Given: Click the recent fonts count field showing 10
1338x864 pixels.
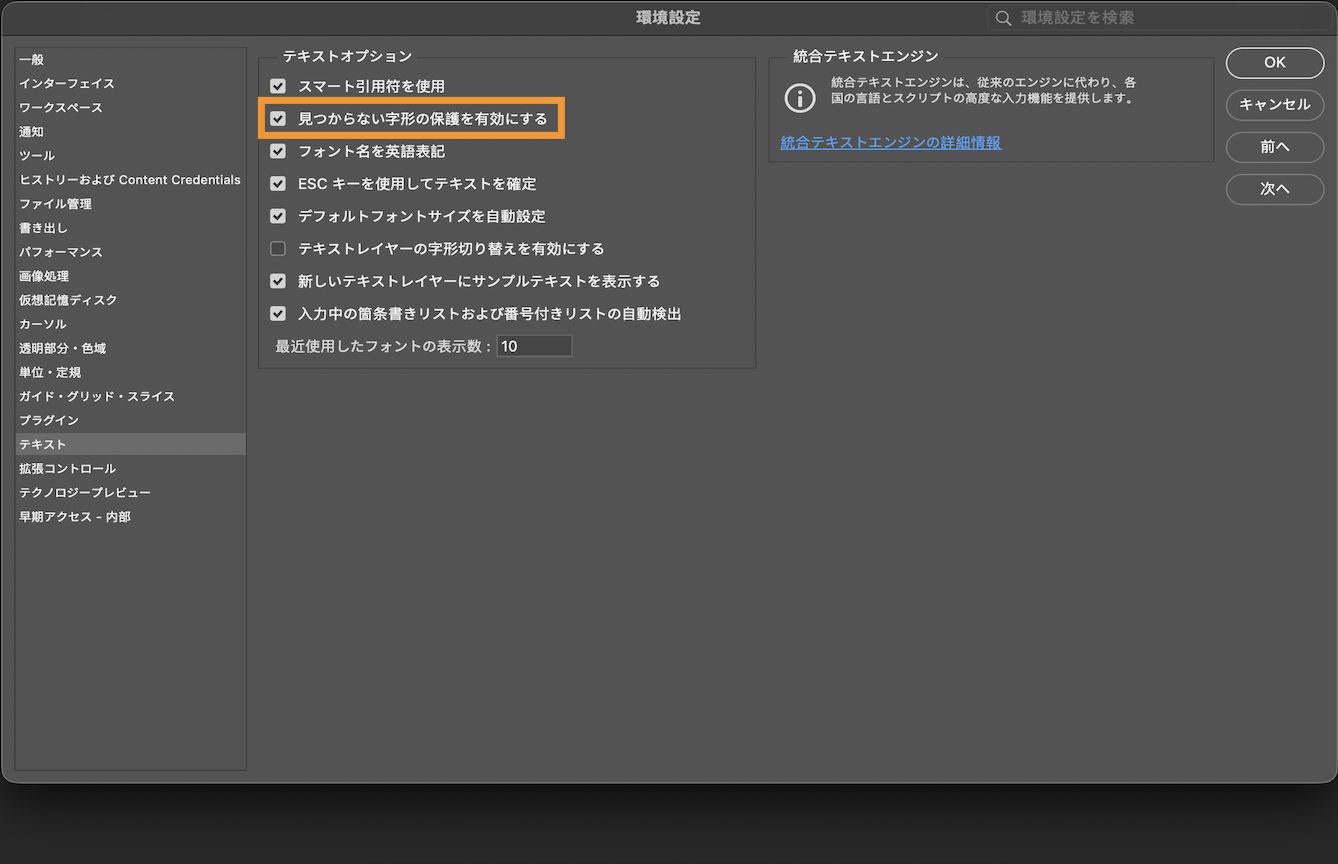Looking at the screenshot, I should 534,345.
